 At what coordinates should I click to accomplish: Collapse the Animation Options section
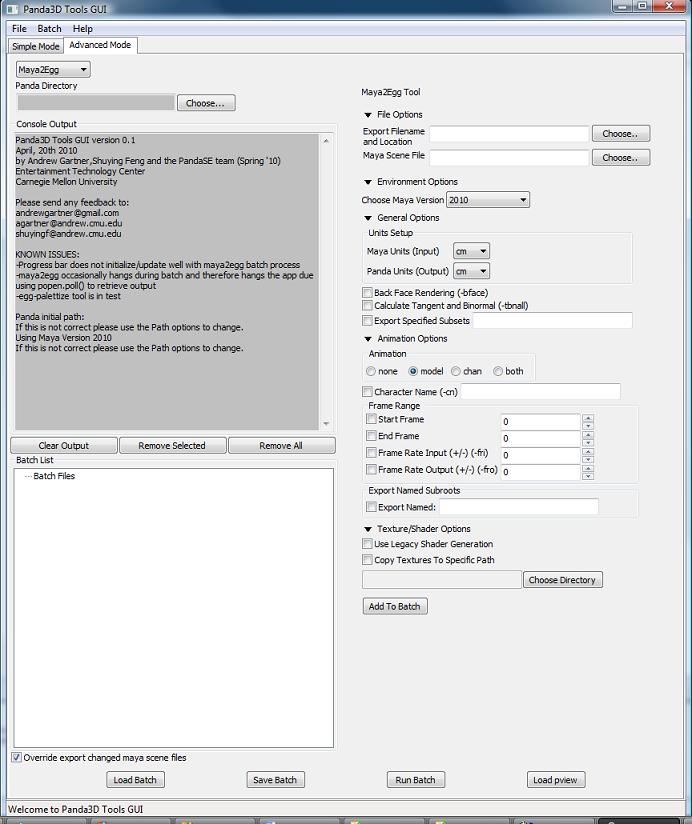click(368, 339)
